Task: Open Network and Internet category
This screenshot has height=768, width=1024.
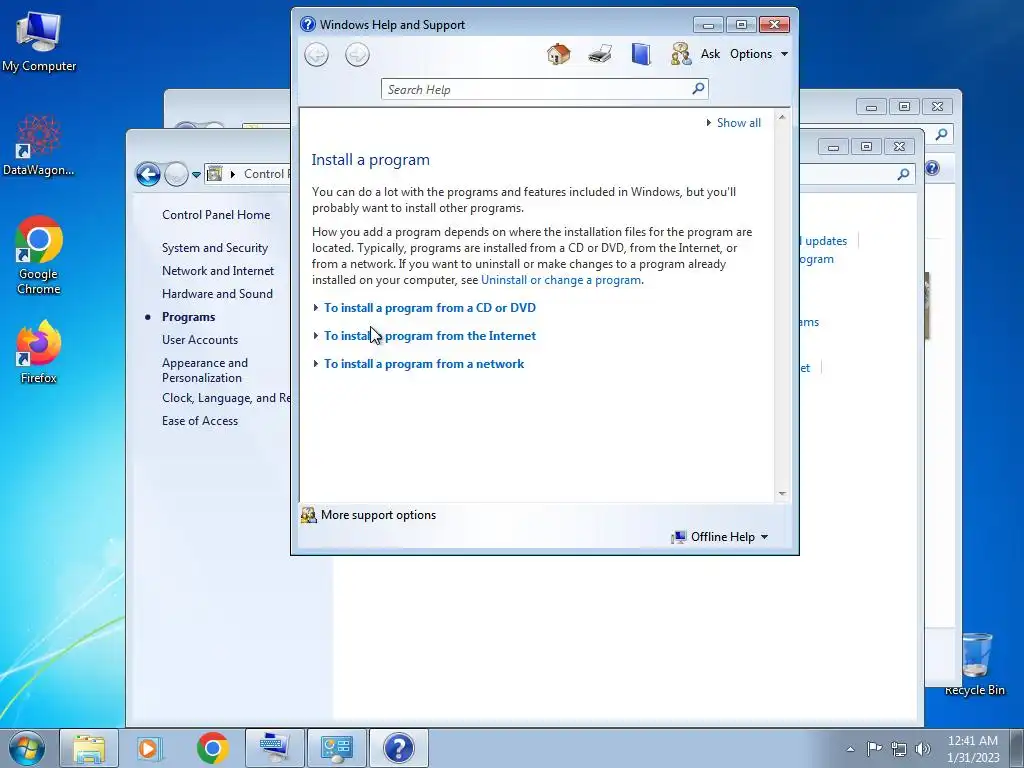Action: pyautogui.click(x=218, y=271)
